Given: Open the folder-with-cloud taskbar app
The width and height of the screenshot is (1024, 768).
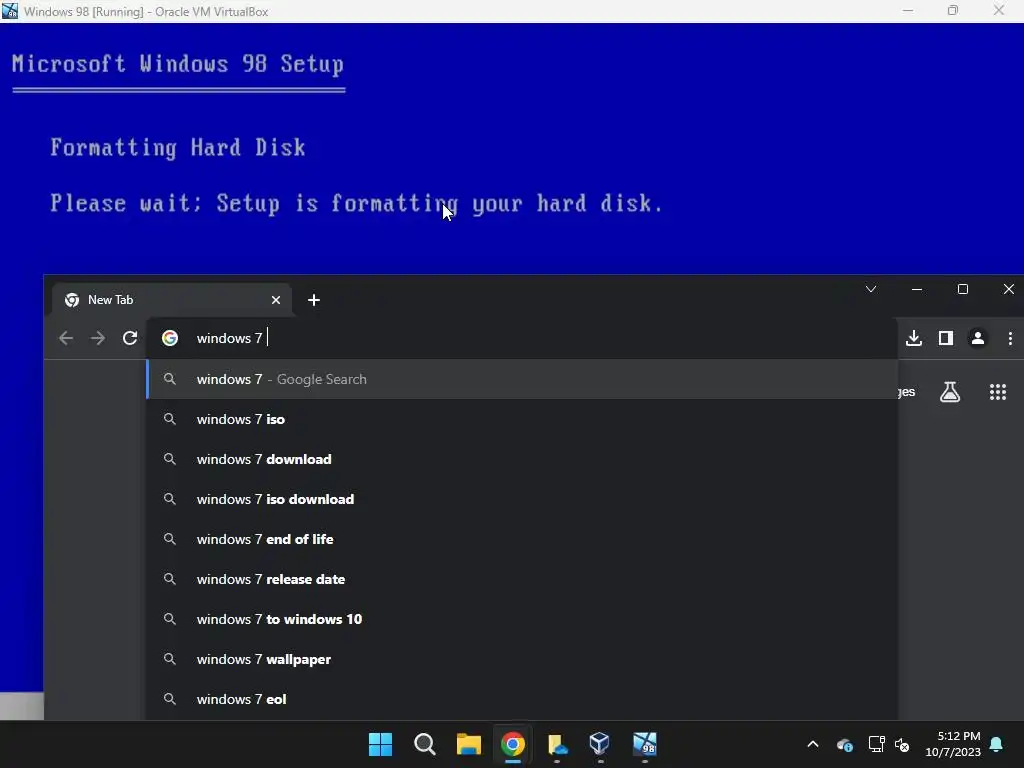Looking at the screenshot, I should (557, 744).
